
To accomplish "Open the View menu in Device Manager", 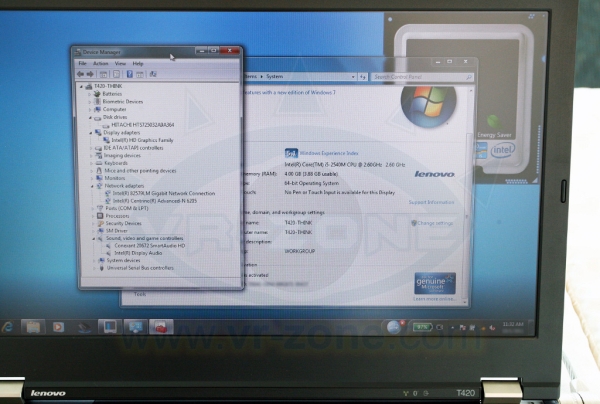I will coord(120,64).
